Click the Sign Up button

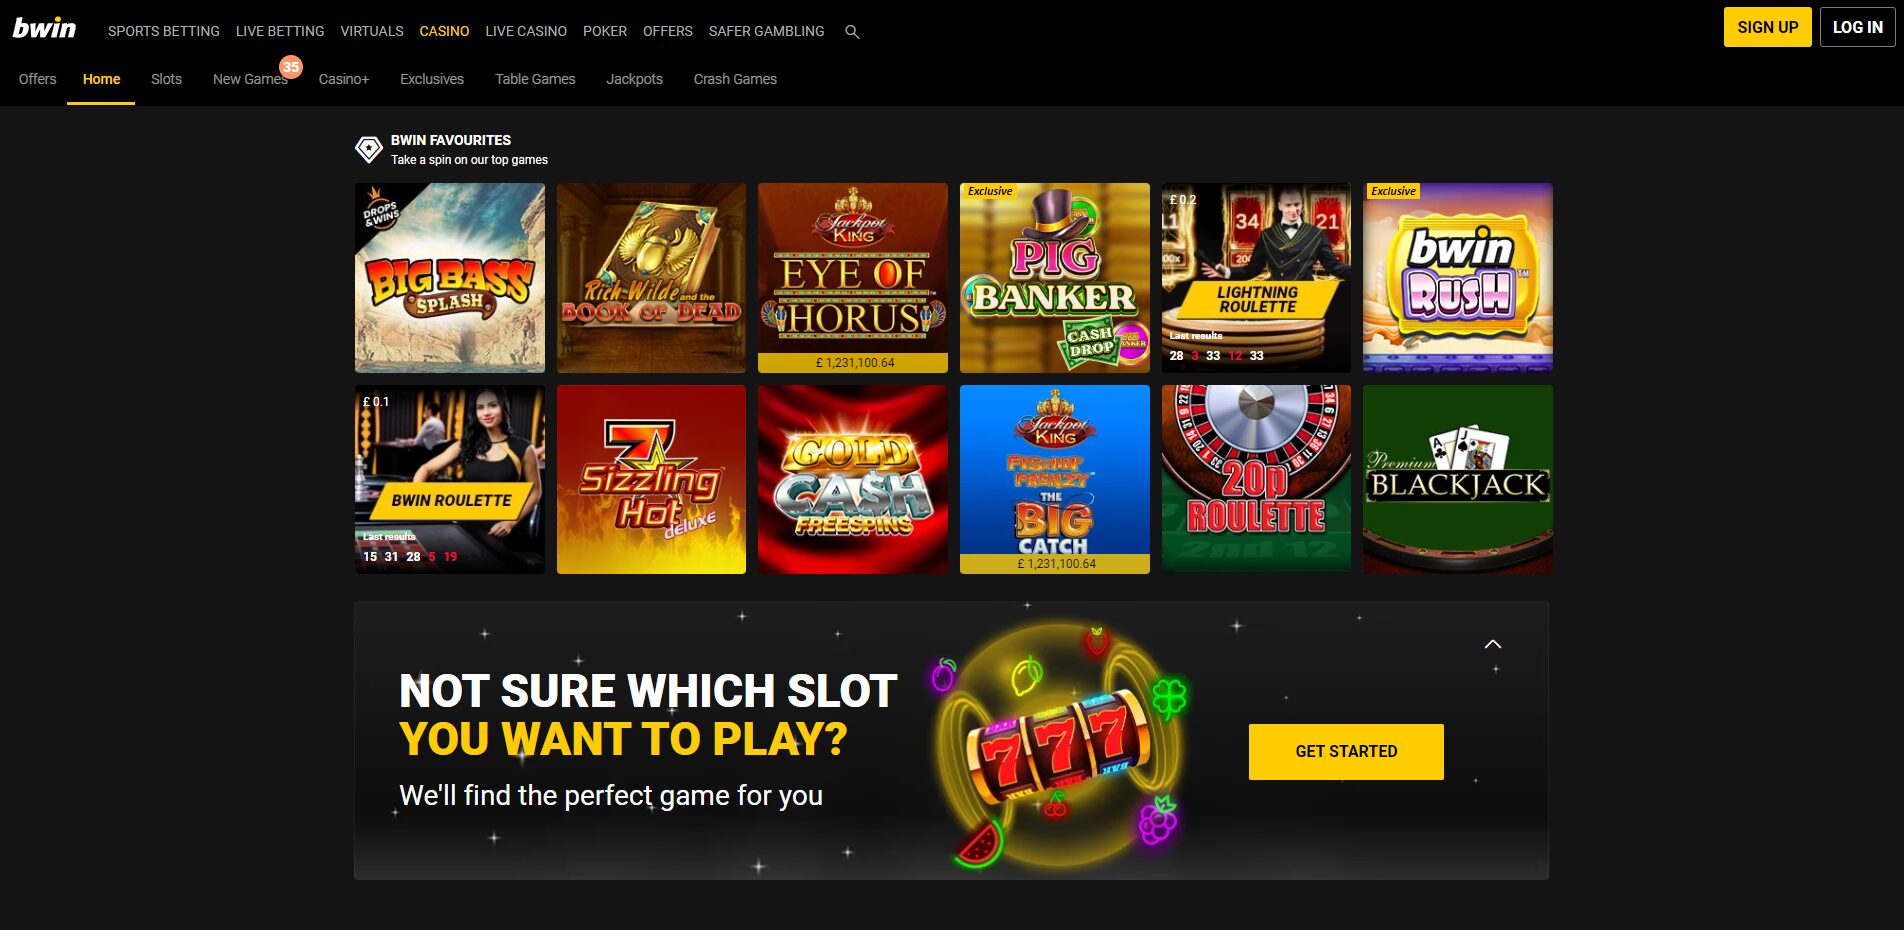click(x=1767, y=27)
